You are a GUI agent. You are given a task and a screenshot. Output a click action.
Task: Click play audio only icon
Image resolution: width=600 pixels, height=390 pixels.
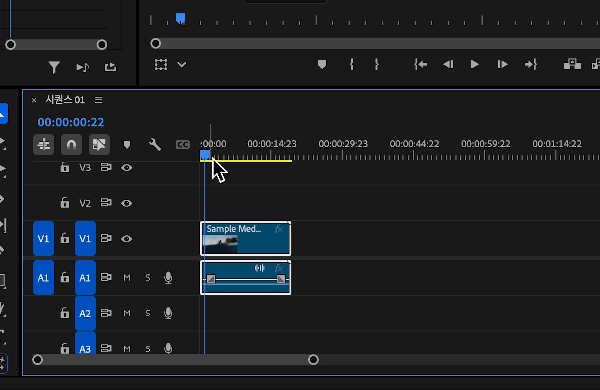tap(82, 67)
